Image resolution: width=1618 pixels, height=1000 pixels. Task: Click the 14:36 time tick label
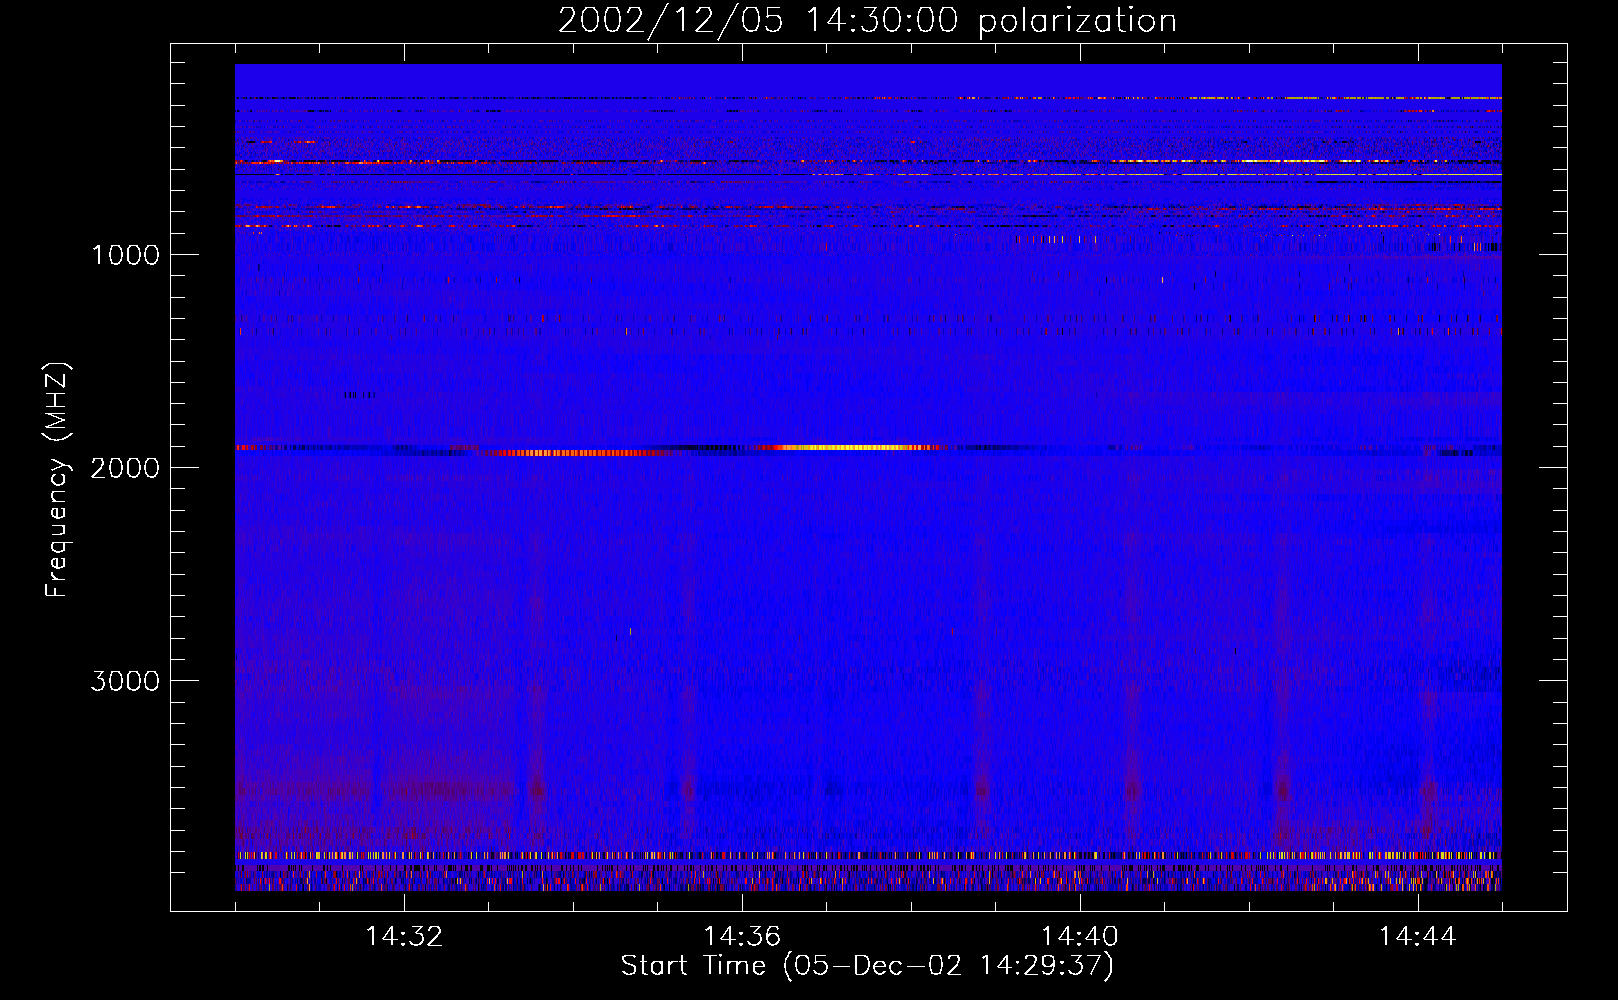[x=742, y=937]
